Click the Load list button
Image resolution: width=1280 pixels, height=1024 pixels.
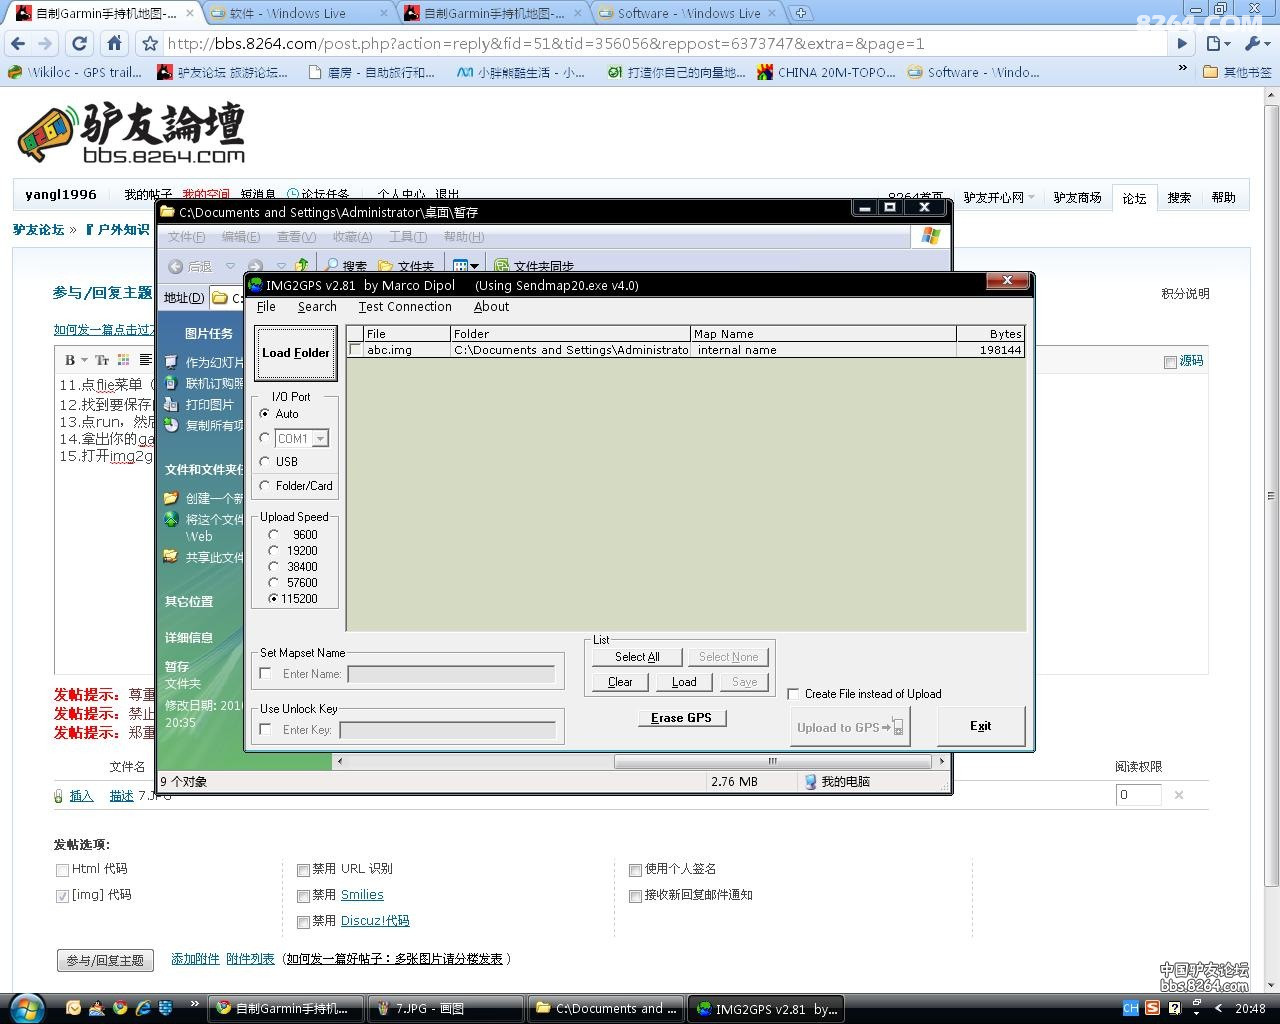point(684,682)
